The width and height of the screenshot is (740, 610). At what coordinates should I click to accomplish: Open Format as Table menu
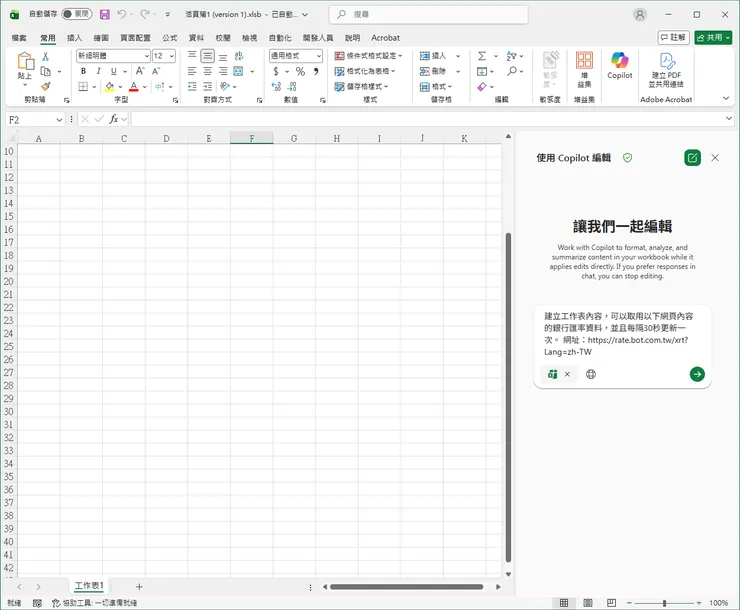pos(365,71)
